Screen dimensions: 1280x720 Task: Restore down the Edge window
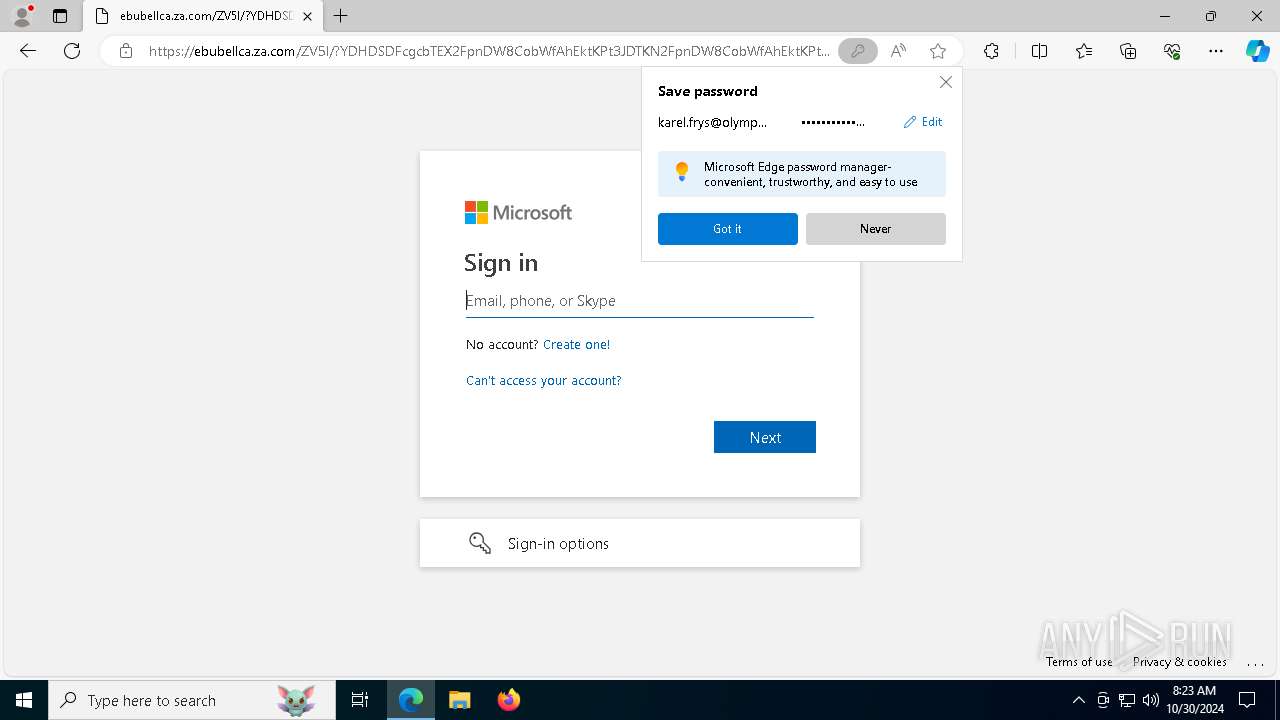1211,16
